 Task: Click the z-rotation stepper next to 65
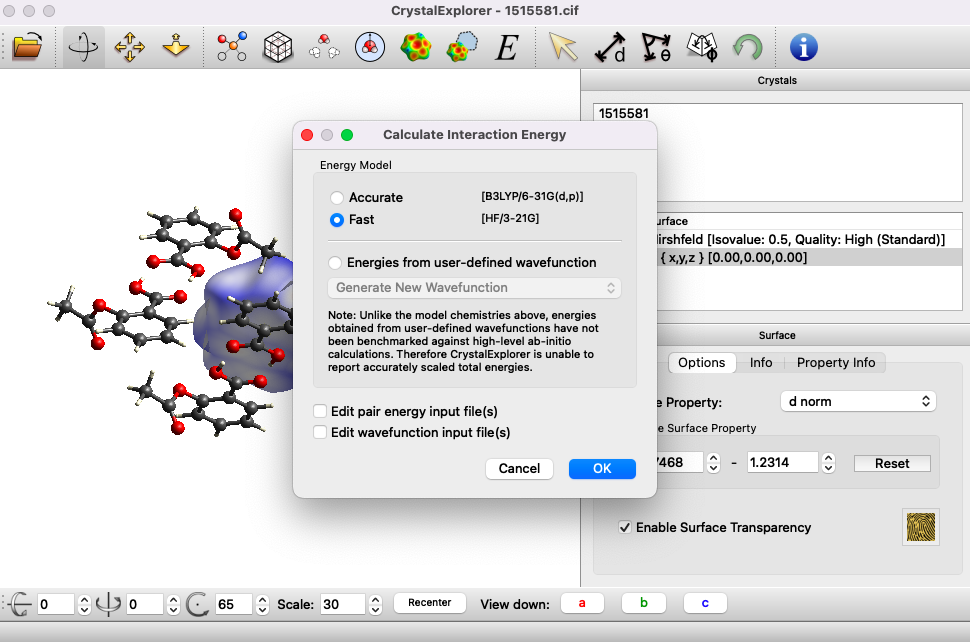pyautogui.click(x=262, y=604)
